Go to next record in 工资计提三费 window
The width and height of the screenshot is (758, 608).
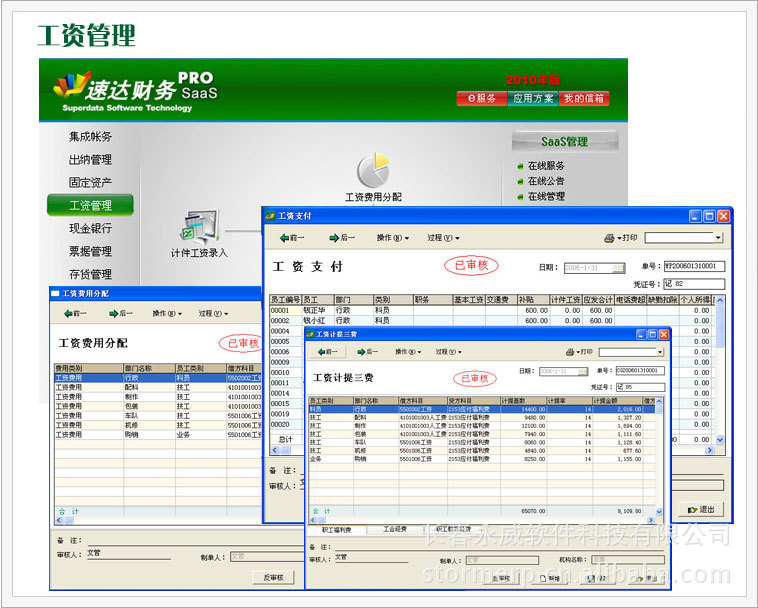[x=367, y=352]
